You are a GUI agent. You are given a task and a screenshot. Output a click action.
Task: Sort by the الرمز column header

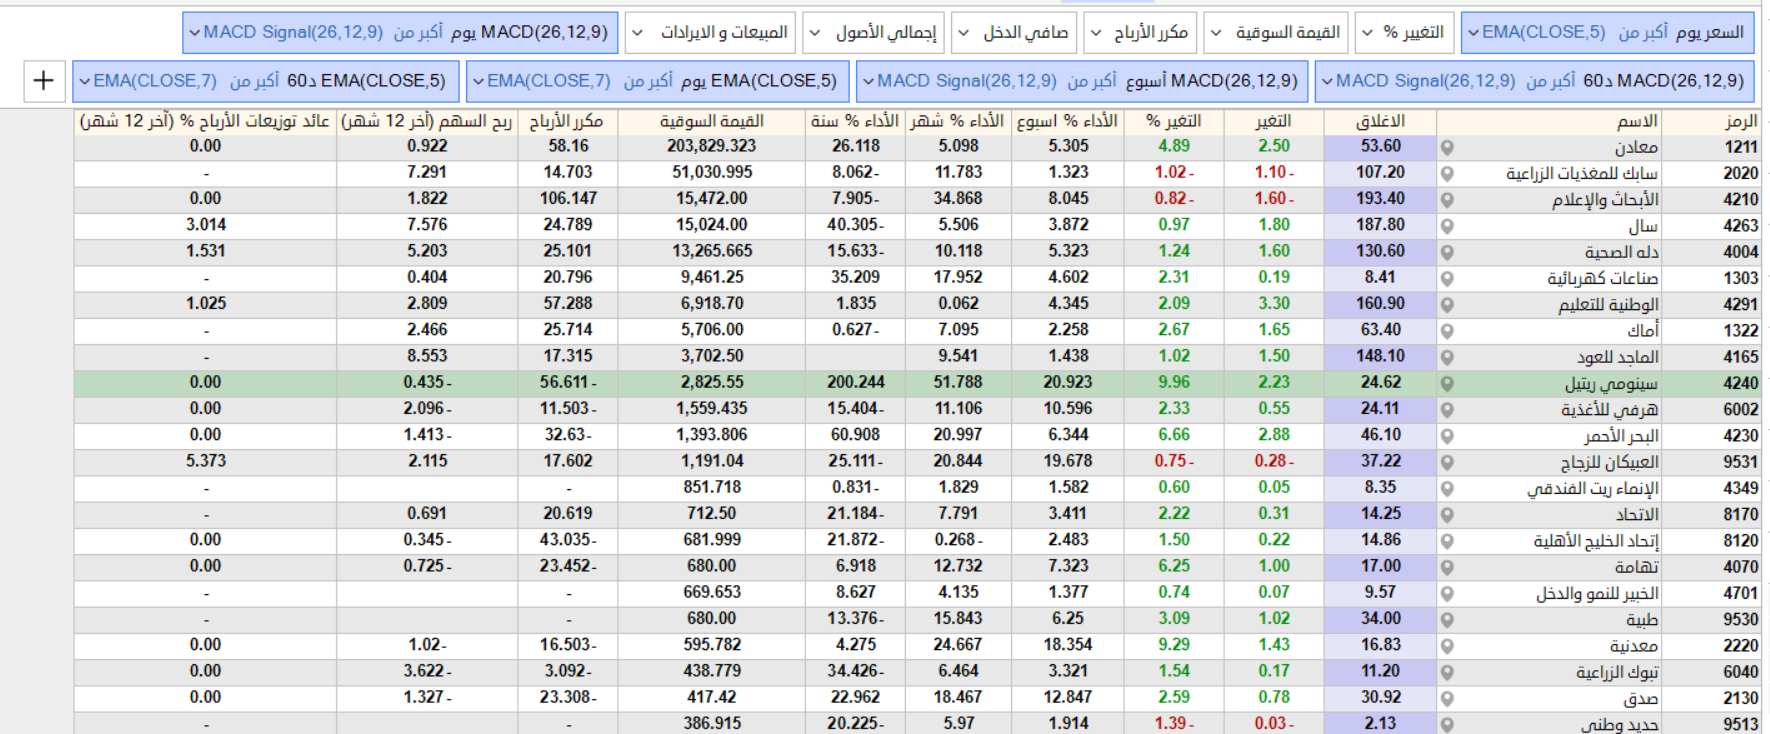1712,121
